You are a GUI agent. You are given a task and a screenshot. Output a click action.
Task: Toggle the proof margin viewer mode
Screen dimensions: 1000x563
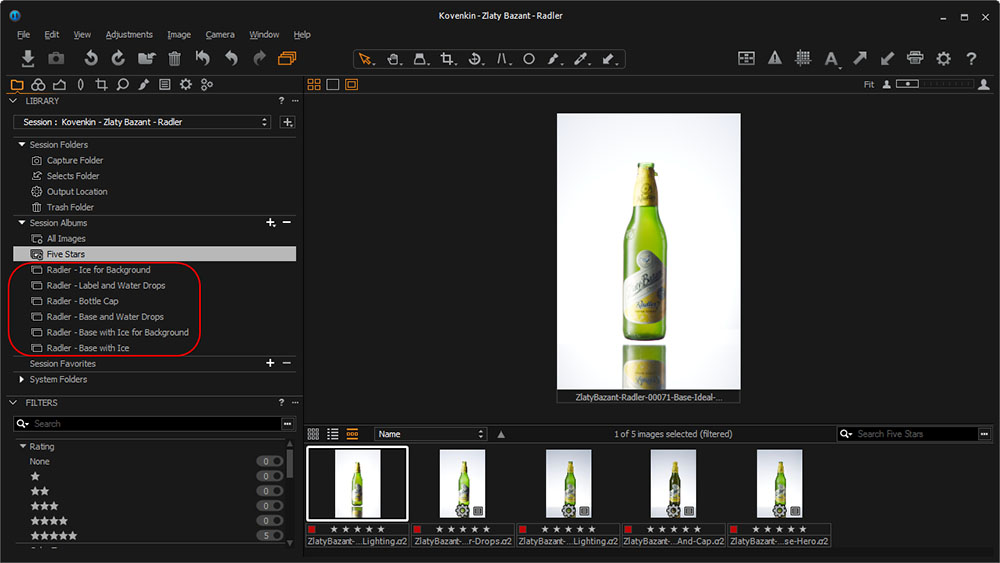(x=351, y=84)
